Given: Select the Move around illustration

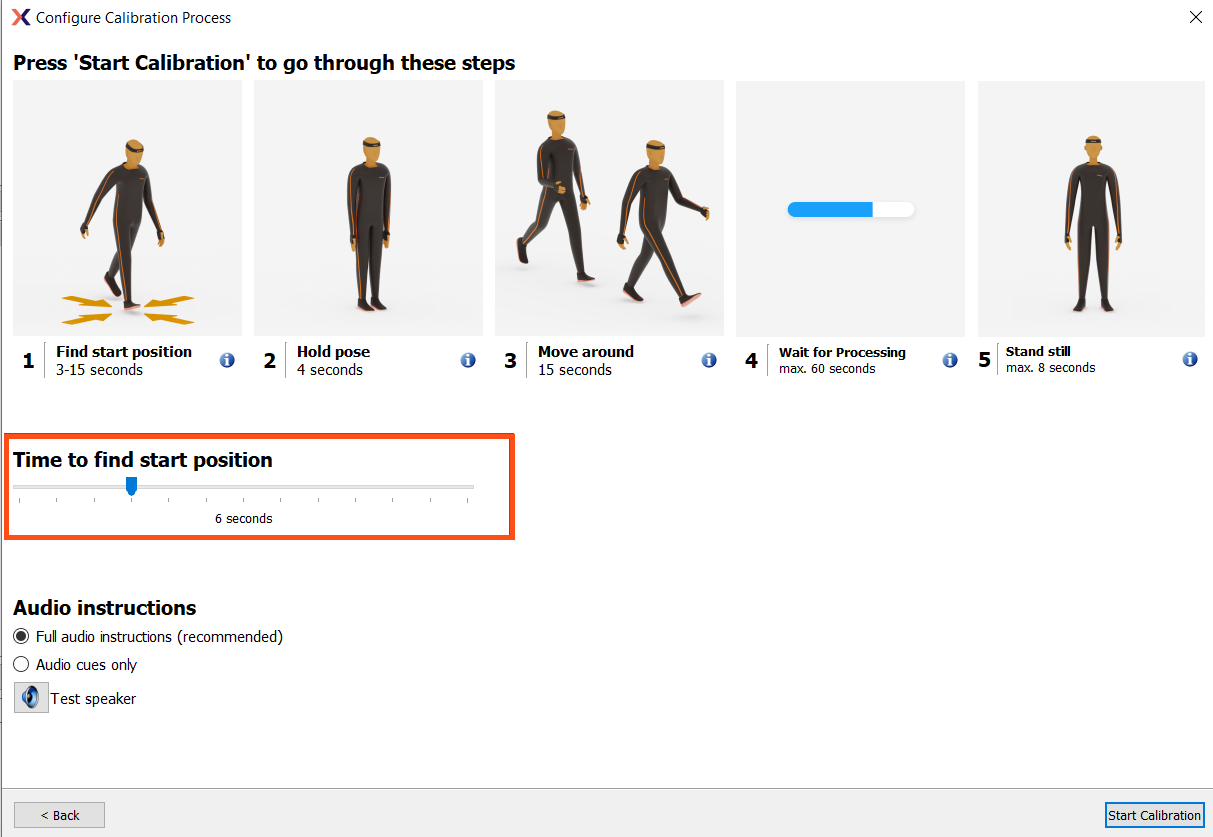Looking at the screenshot, I should pyautogui.click(x=609, y=207).
